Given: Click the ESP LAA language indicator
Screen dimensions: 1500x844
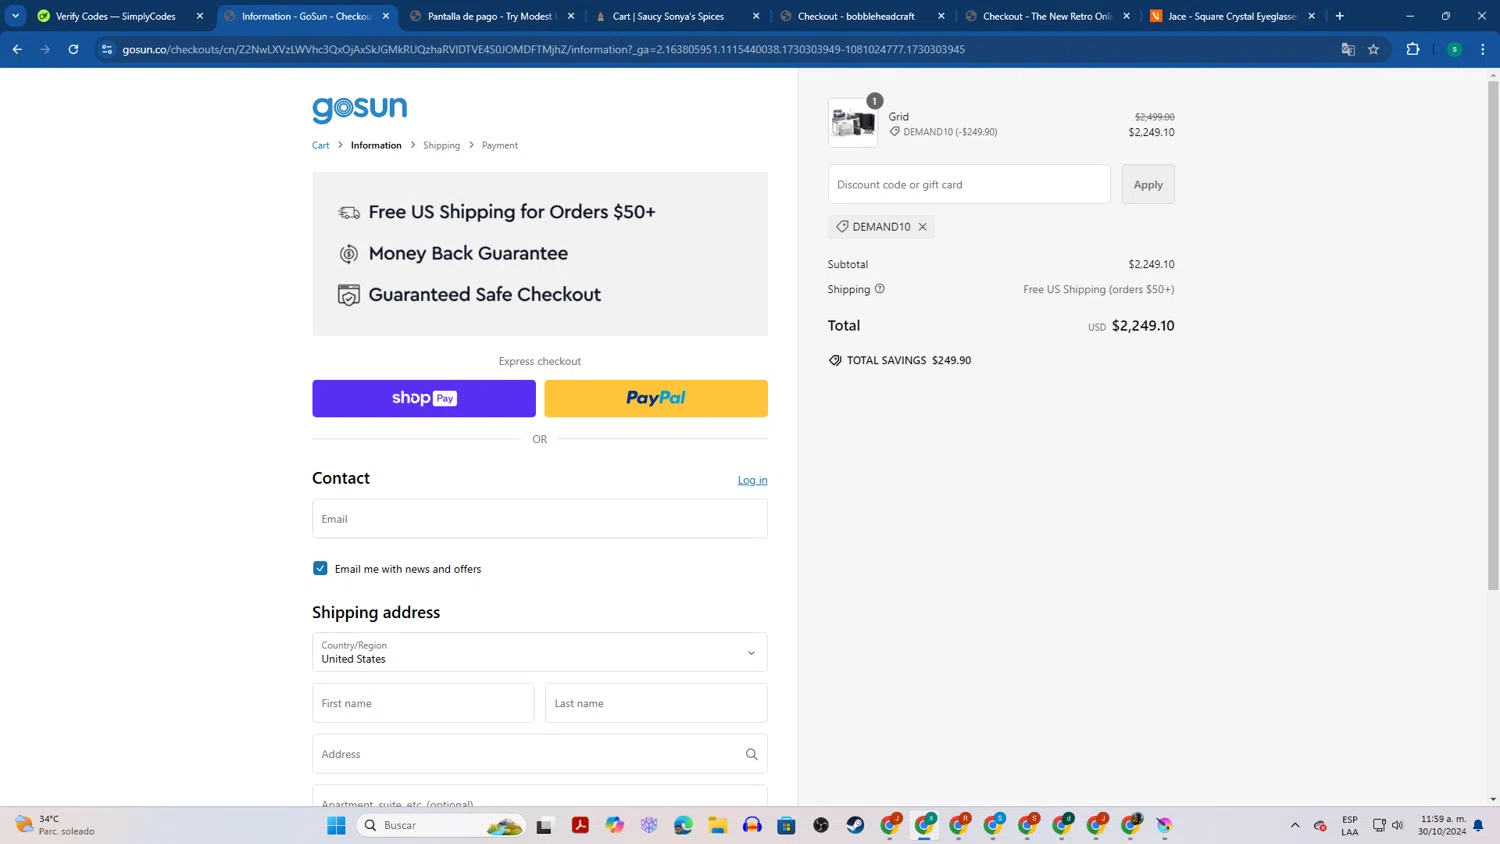Looking at the screenshot, I should tap(1350, 825).
